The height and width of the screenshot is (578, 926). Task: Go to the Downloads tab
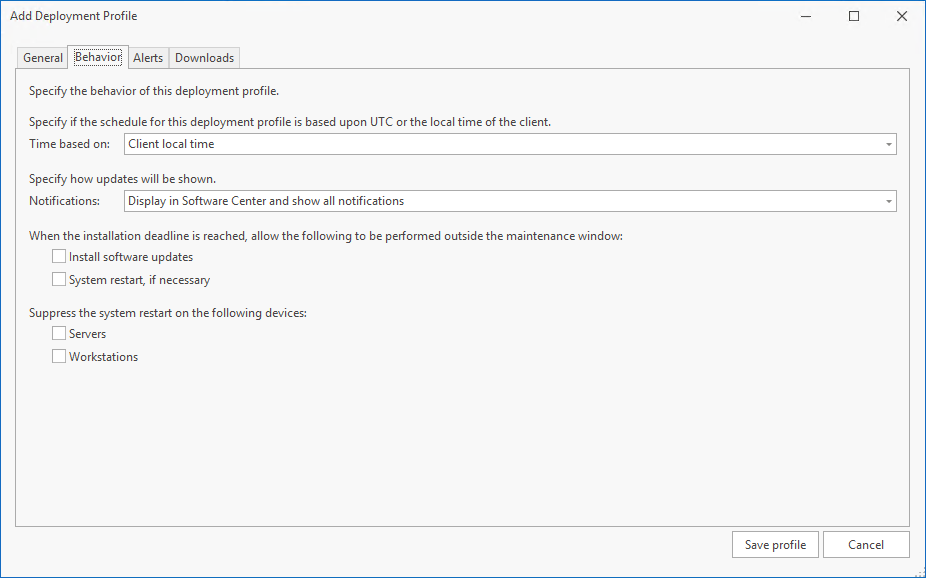204,58
